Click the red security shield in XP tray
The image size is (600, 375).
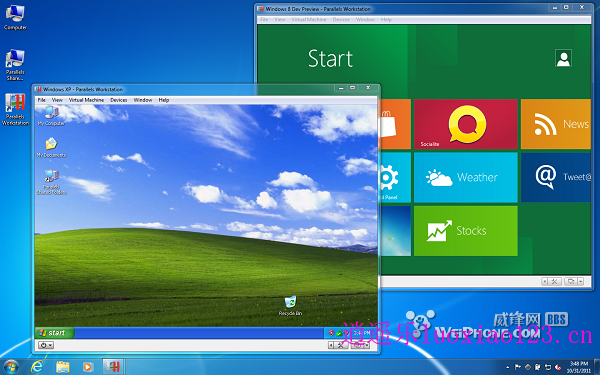331,333
